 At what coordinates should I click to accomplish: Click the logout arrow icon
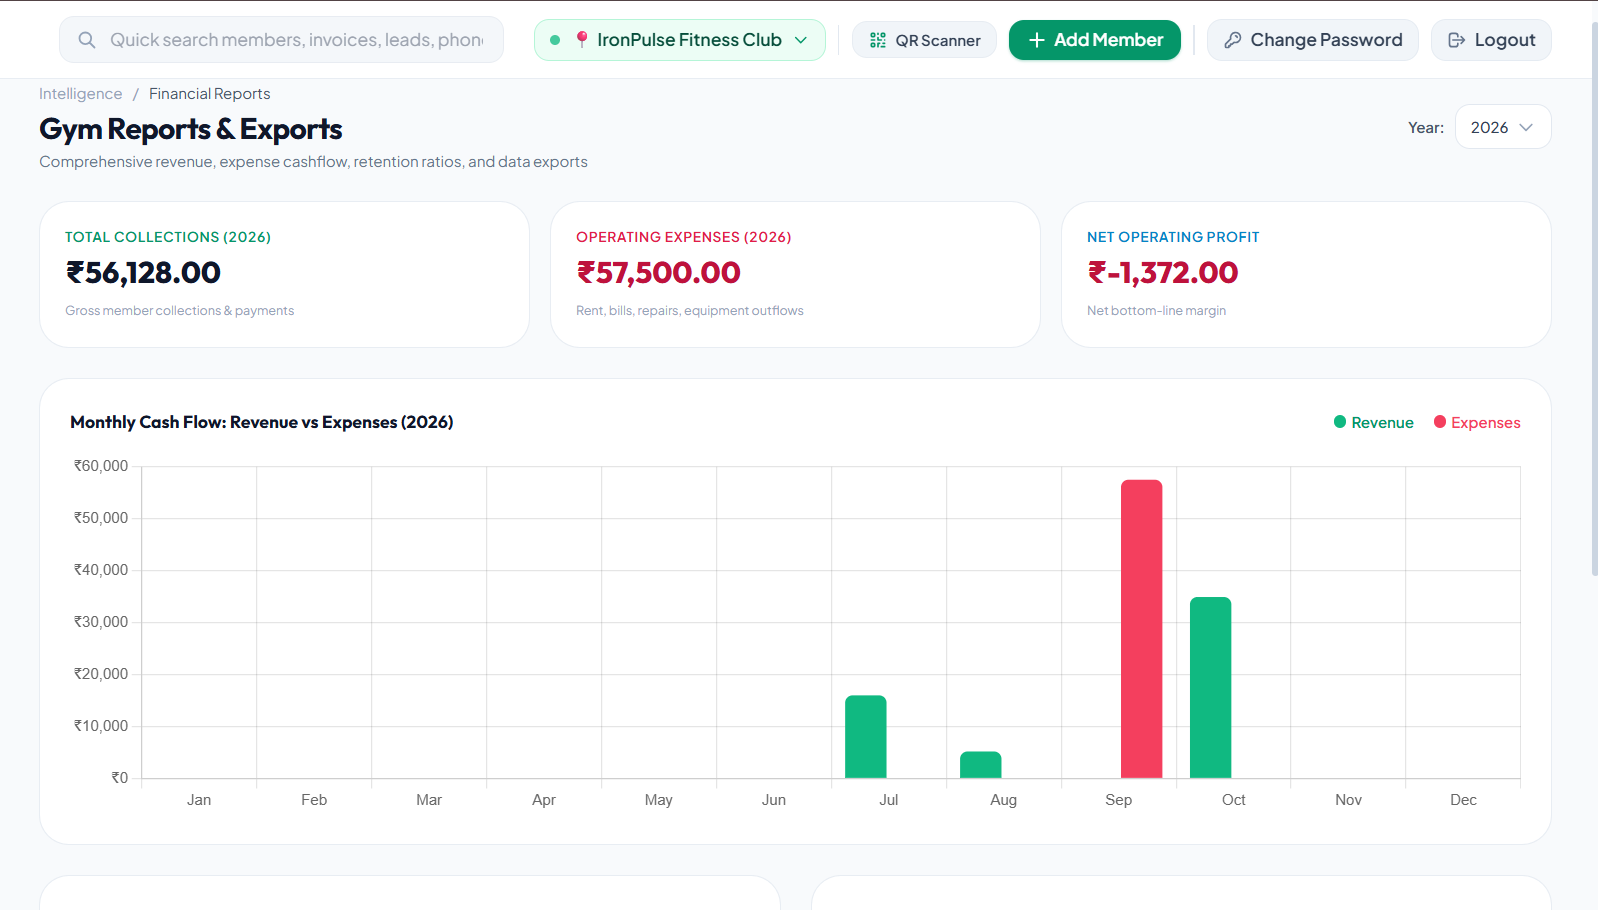[1457, 40]
